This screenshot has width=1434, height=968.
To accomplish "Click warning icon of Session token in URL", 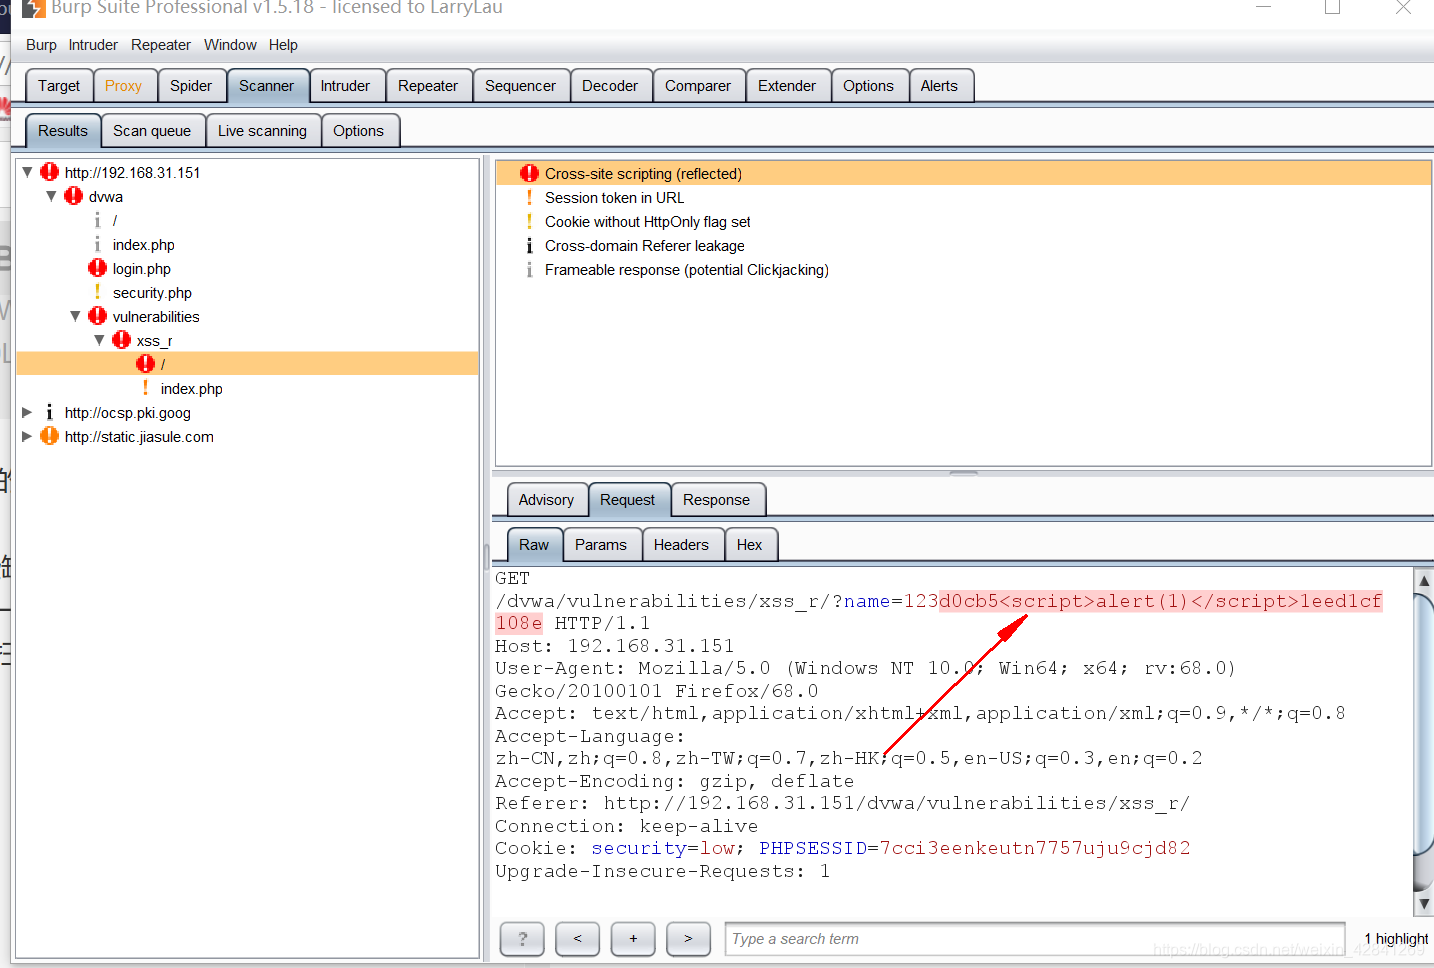I will pyautogui.click(x=529, y=197).
